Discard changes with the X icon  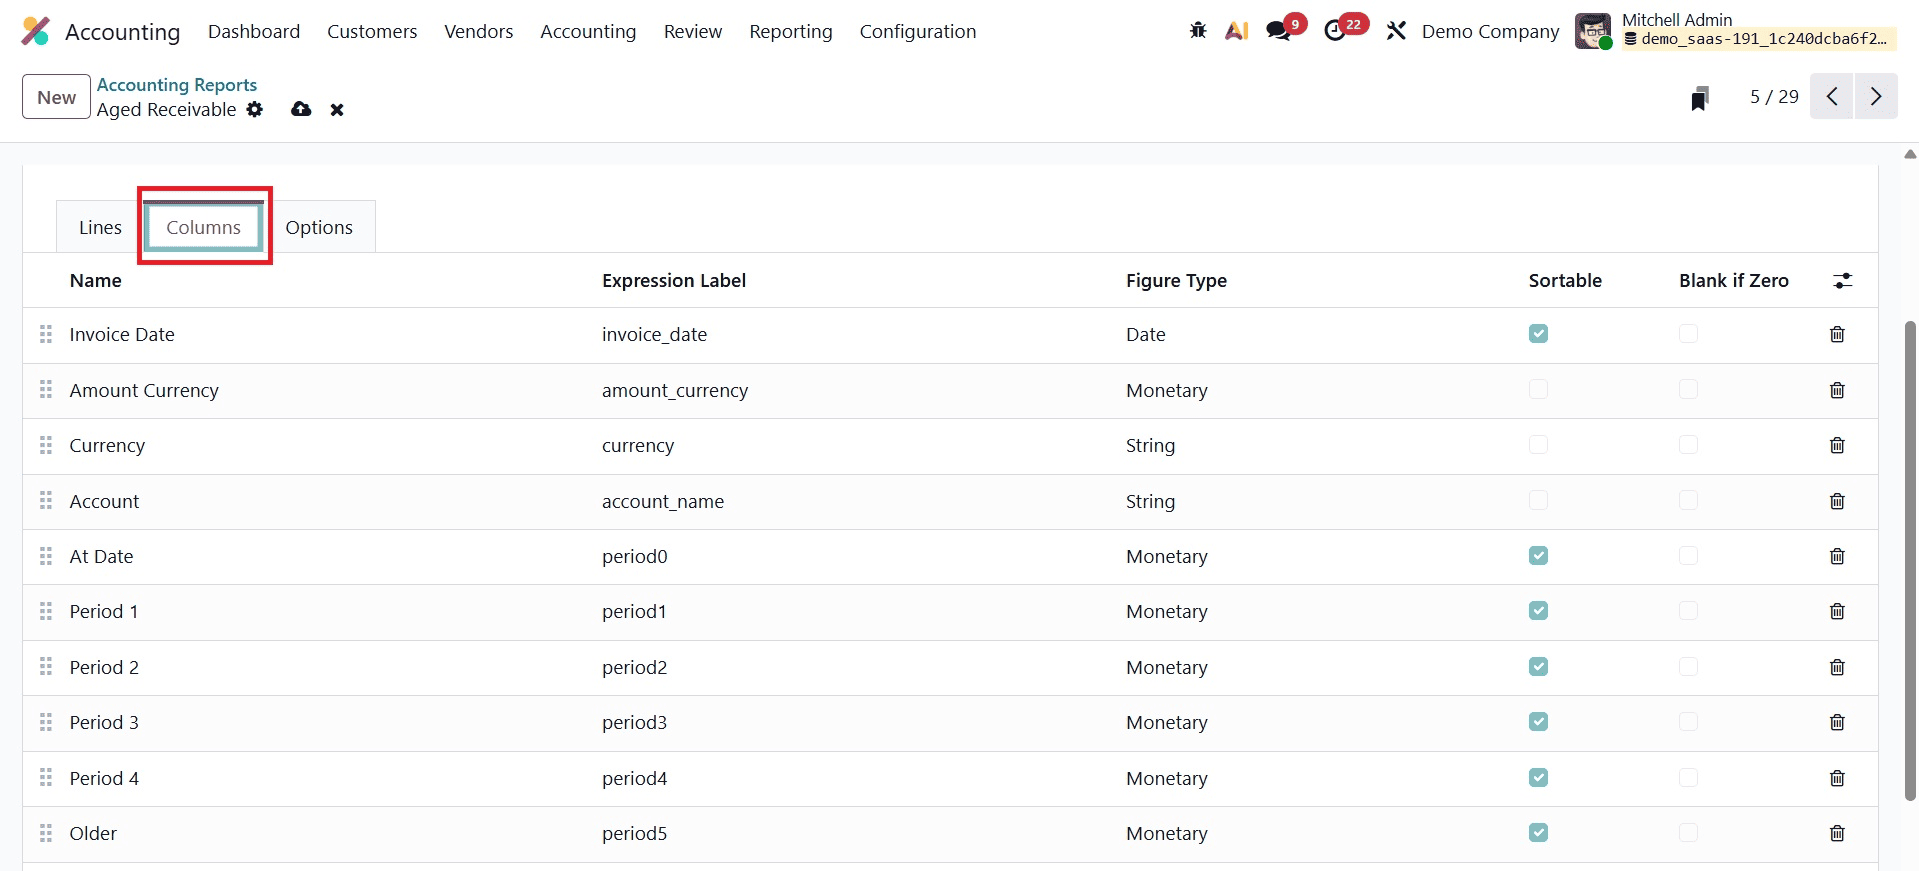[x=337, y=110]
